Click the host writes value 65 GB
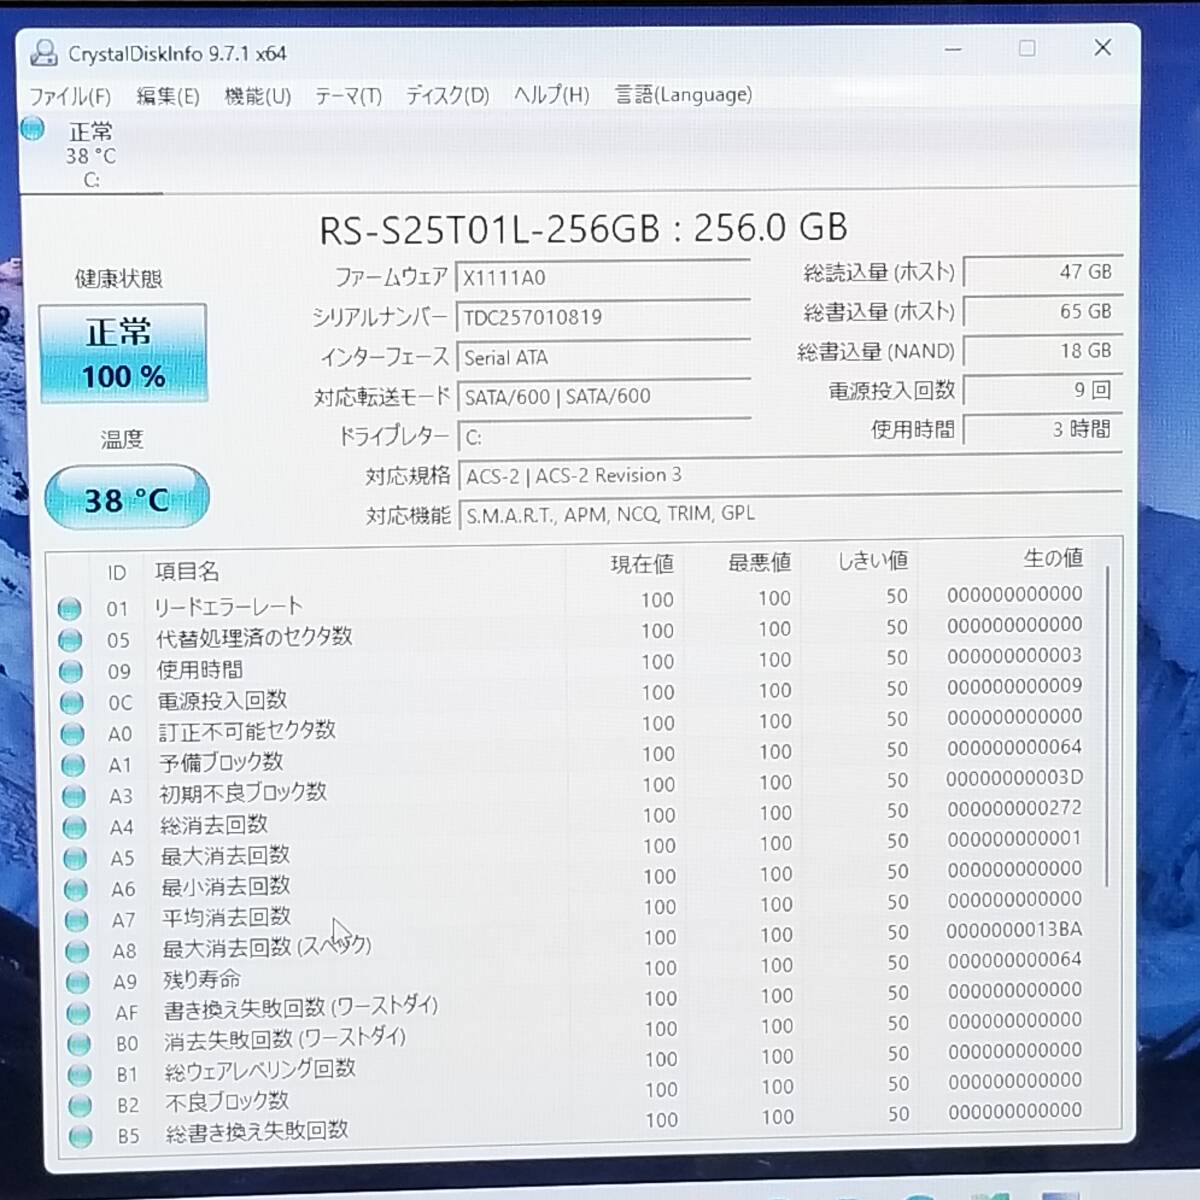The width and height of the screenshot is (1200, 1200). tap(1042, 311)
